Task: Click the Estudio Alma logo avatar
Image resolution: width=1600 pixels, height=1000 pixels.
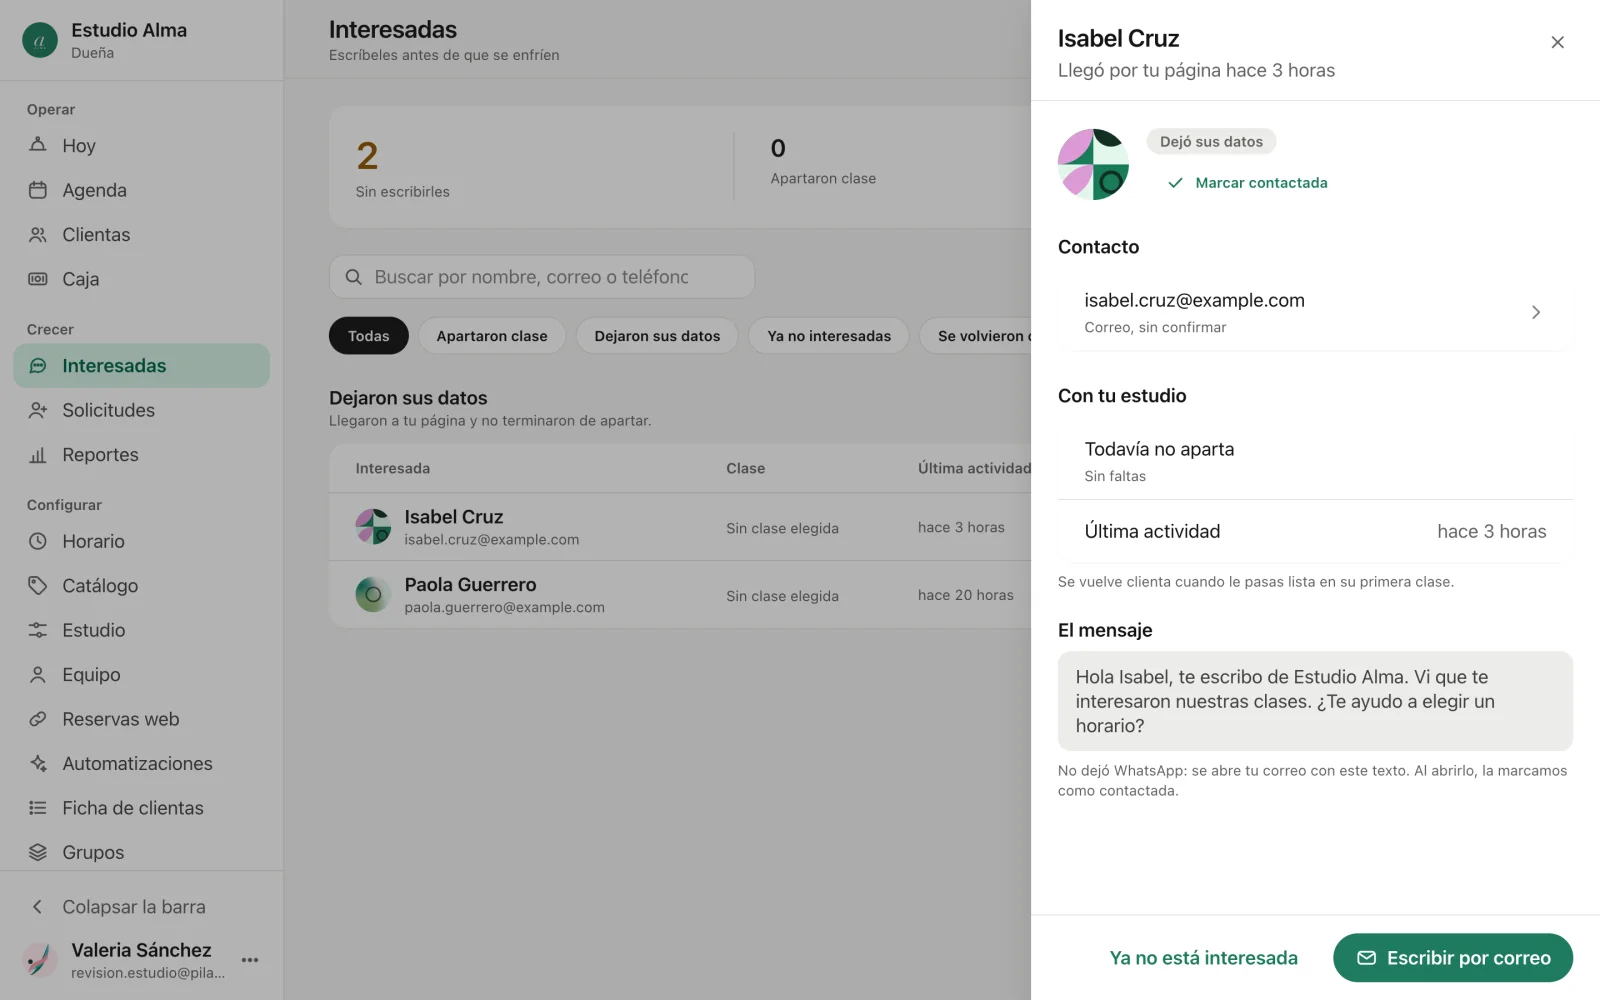Action: [x=40, y=40]
